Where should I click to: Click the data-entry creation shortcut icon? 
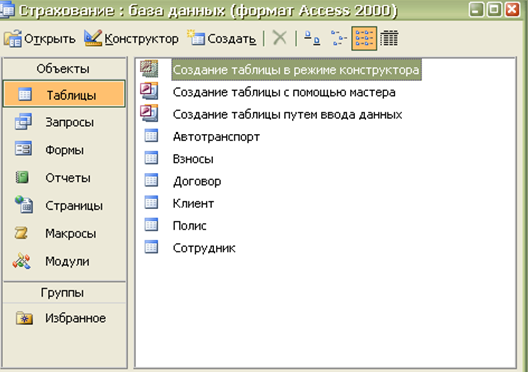pyautogui.click(x=149, y=113)
